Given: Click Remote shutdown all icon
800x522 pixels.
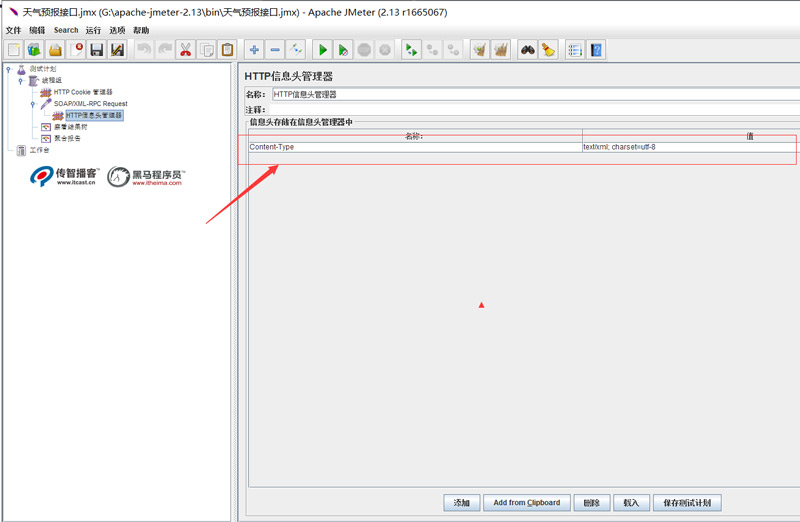Looking at the screenshot, I should pyautogui.click(x=453, y=50).
